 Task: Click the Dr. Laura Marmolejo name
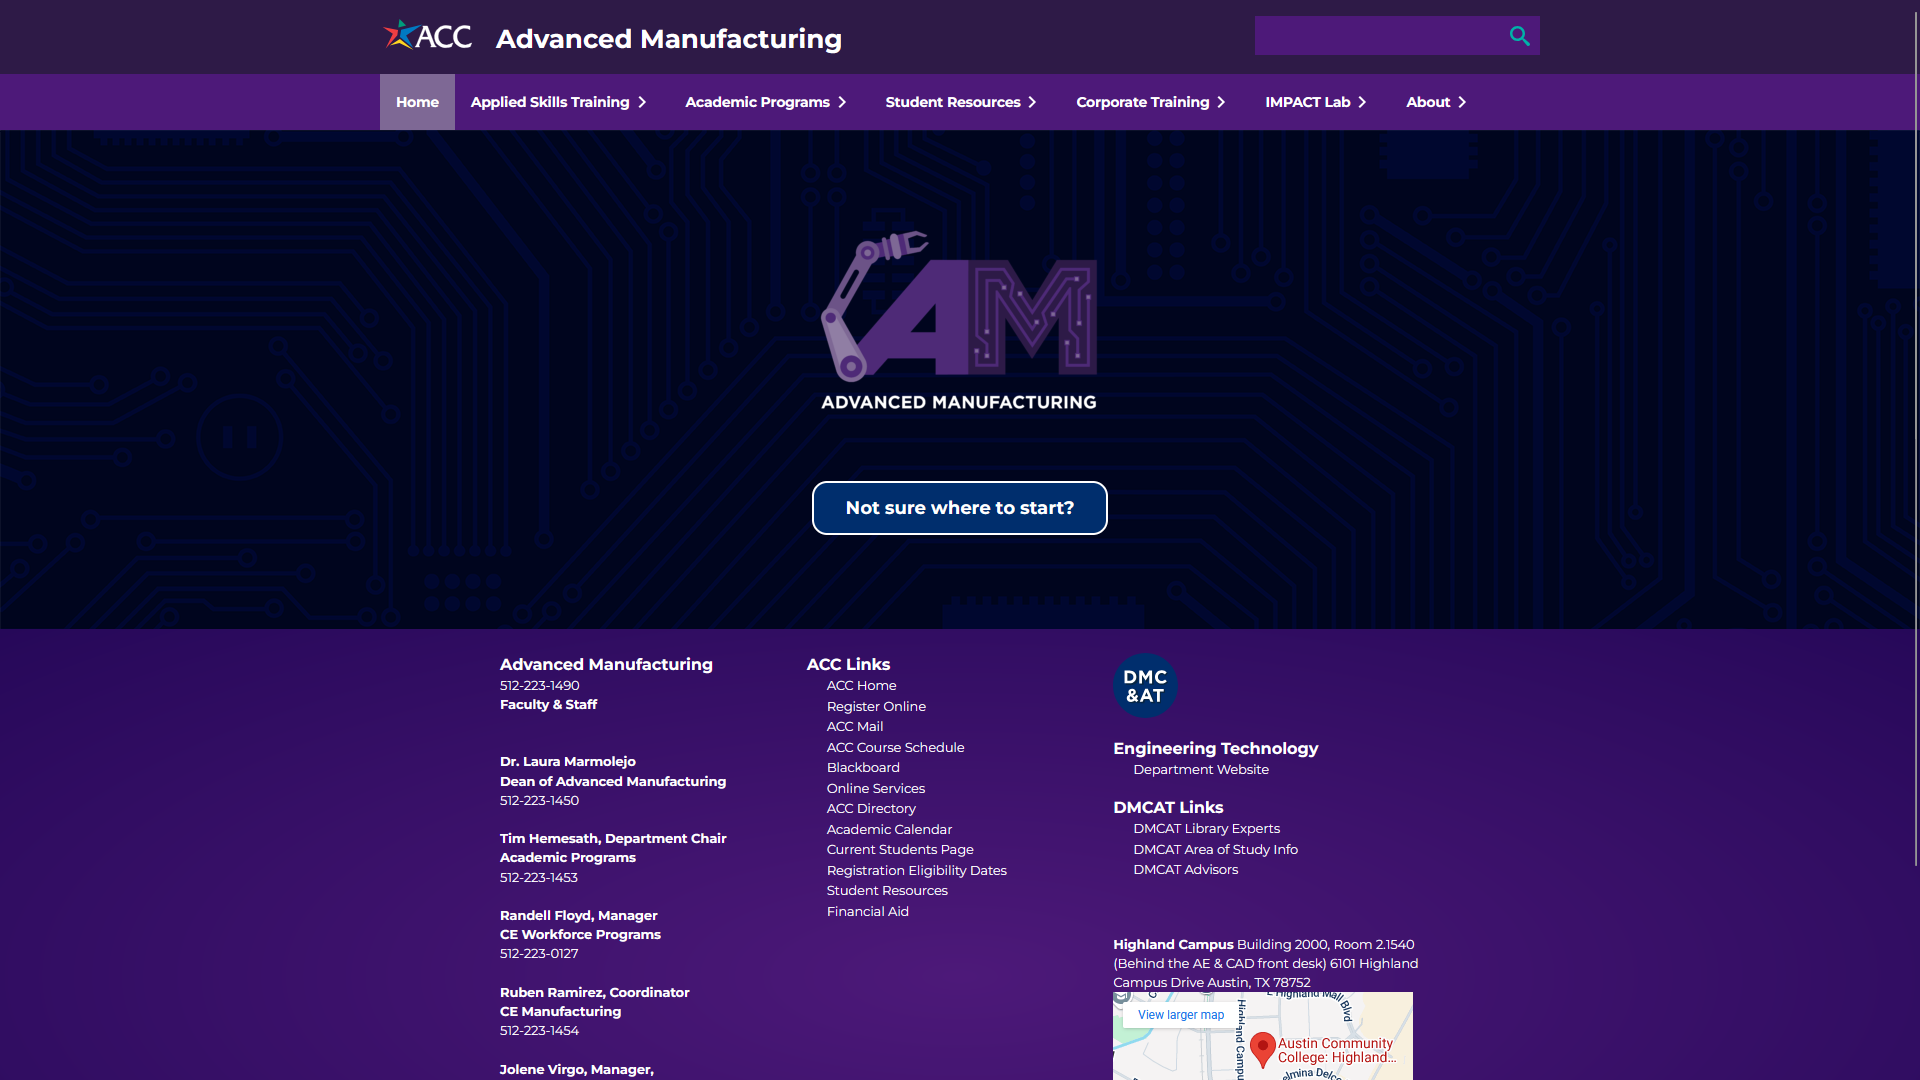coord(568,762)
